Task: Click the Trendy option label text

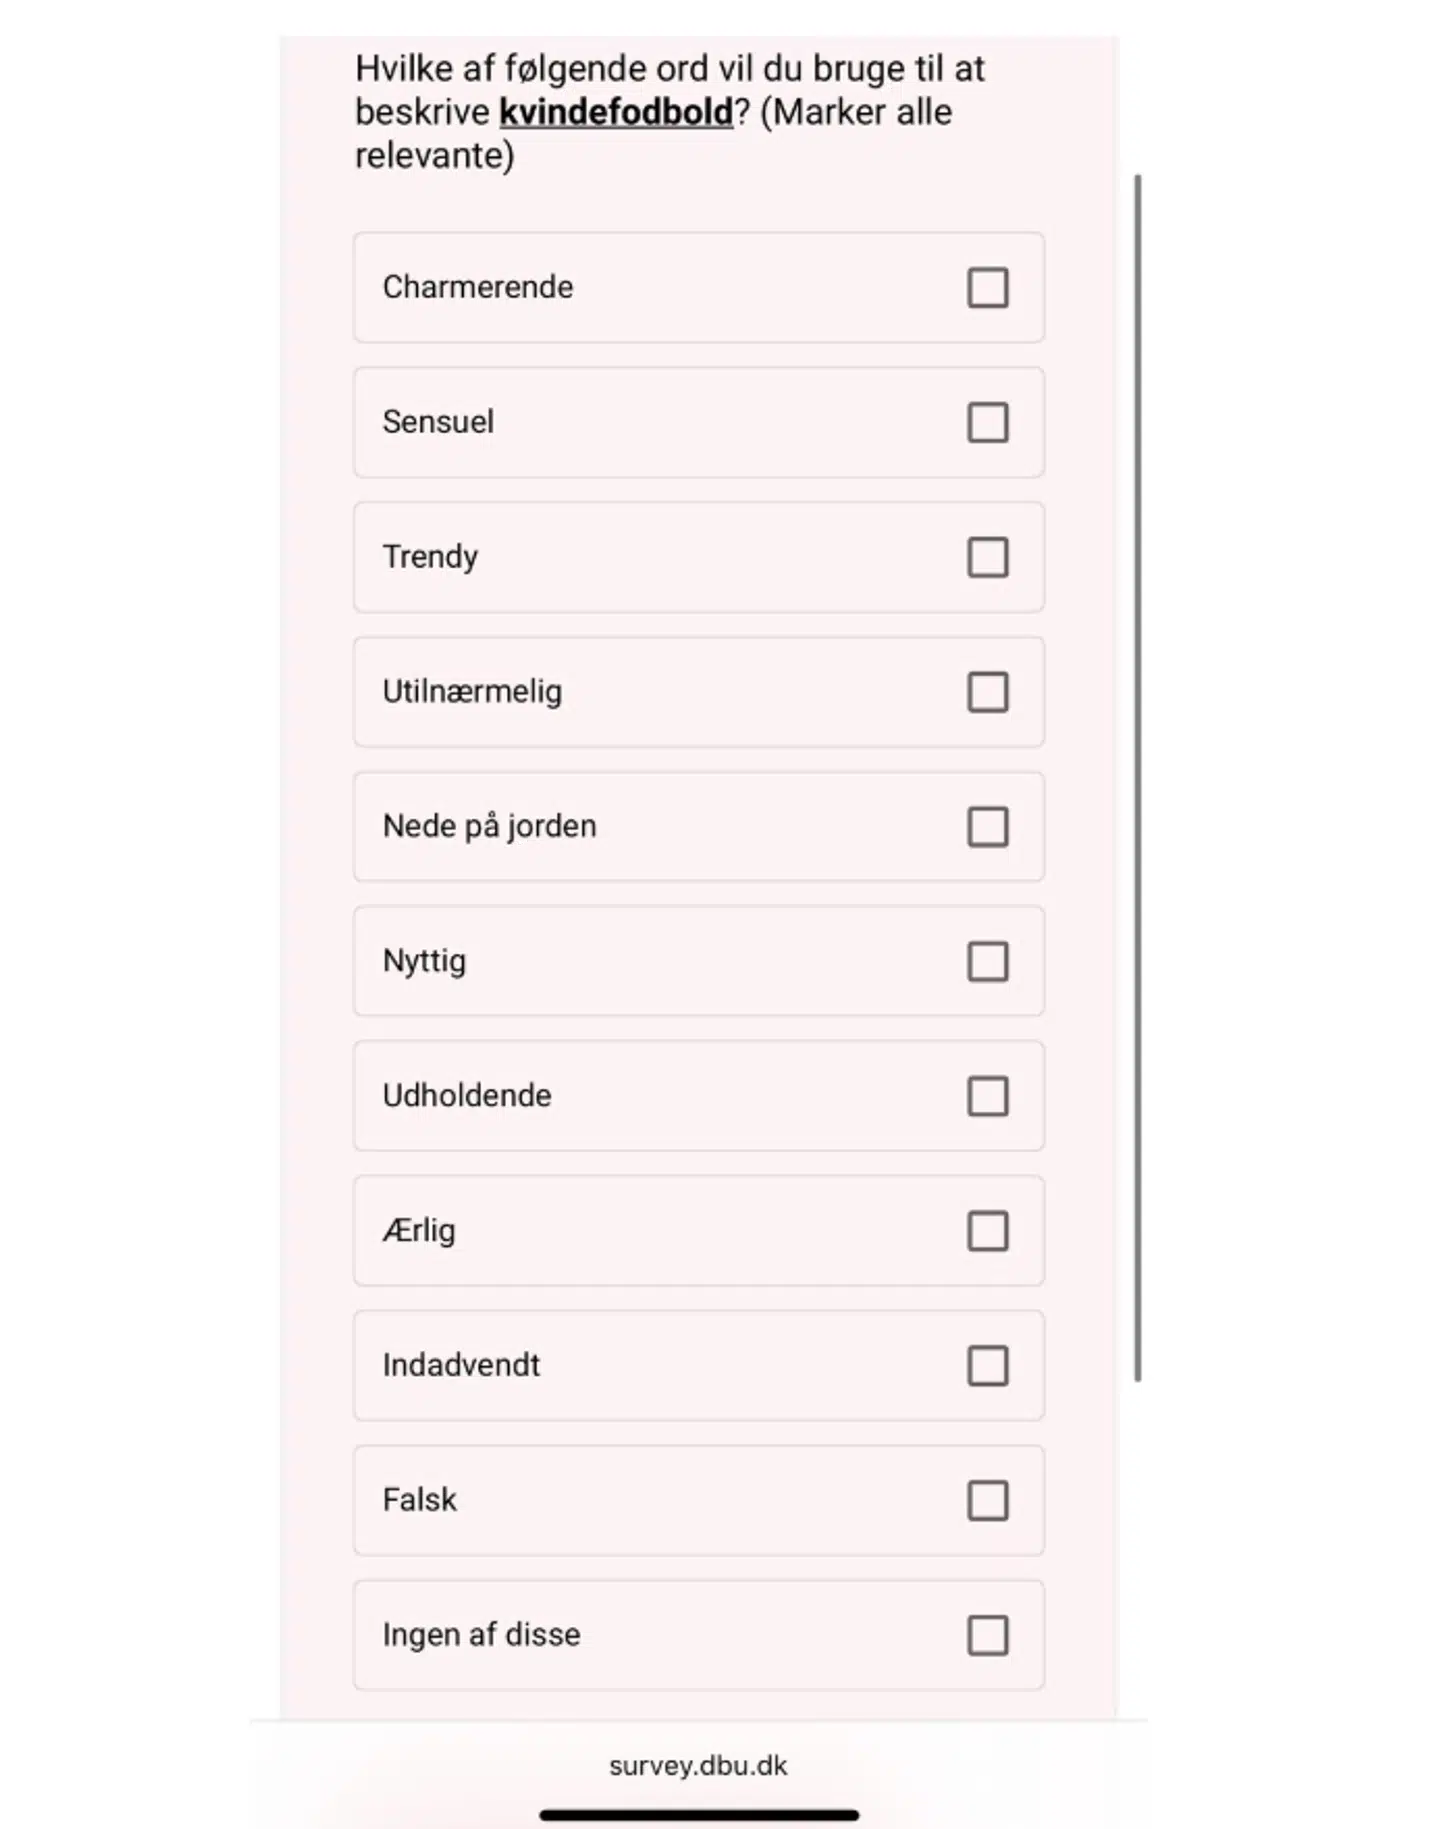Action: [x=430, y=556]
